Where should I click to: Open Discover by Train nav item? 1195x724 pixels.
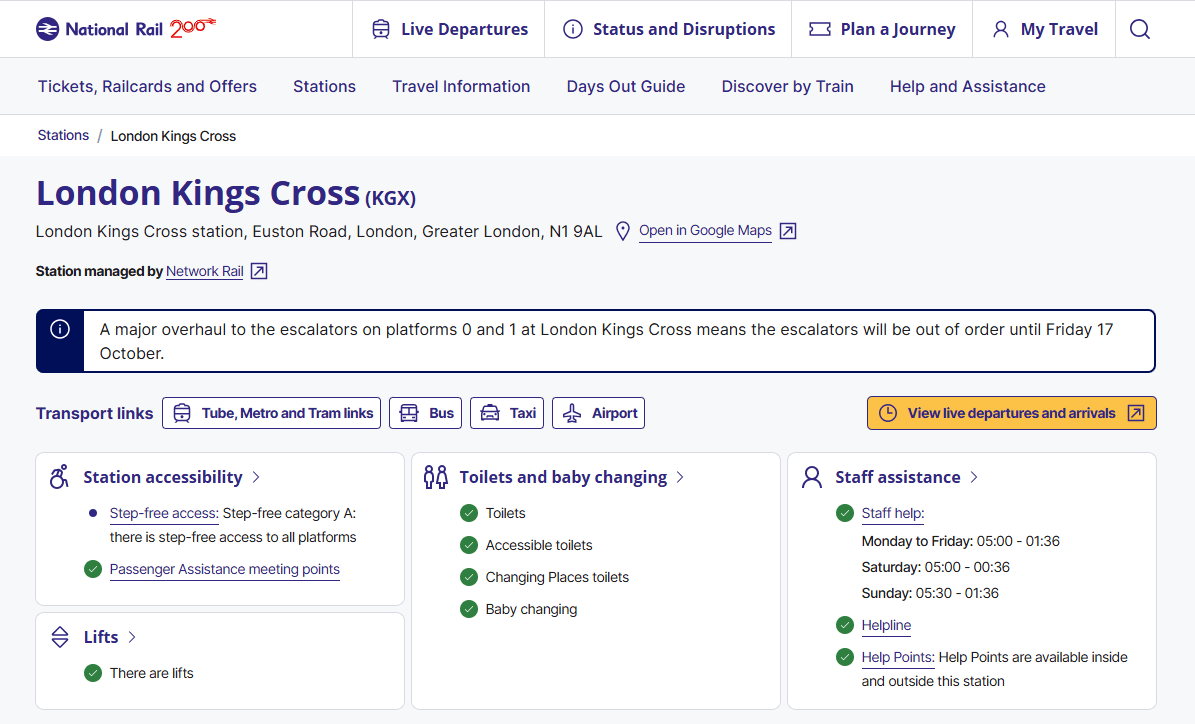point(787,86)
